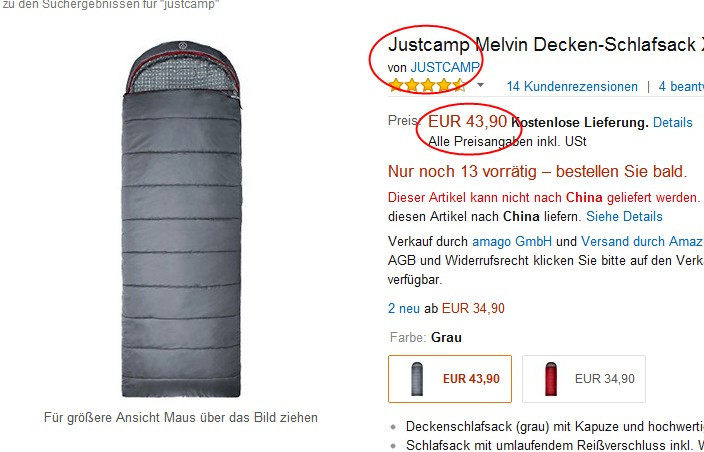Image resolution: width=704 pixels, height=452 pixels.
Task: Open 14 Kundenrezensionen reviews link
Action: pos(572,86)
